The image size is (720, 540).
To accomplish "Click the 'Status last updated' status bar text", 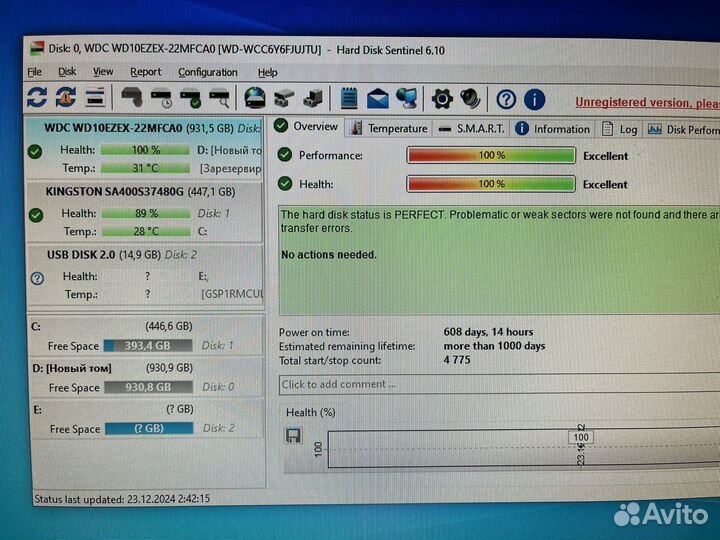I will click(122, 499).
